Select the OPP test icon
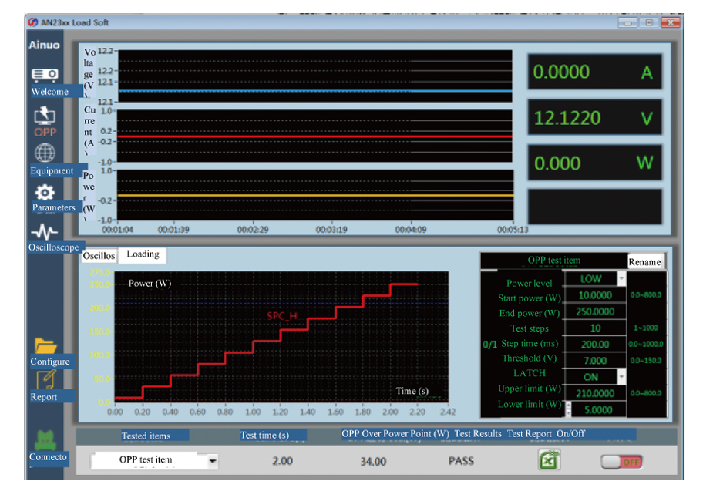The width and height of the screenshot is (702, 494). pyautogui.click(x=45, y=116)
